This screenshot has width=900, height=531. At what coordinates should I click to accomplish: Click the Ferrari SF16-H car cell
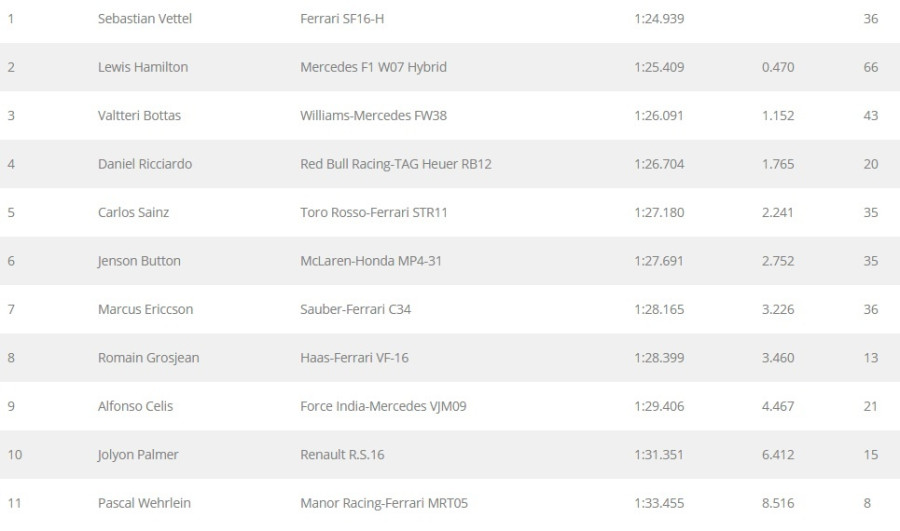pyautogui.click(x=344, y=19)
